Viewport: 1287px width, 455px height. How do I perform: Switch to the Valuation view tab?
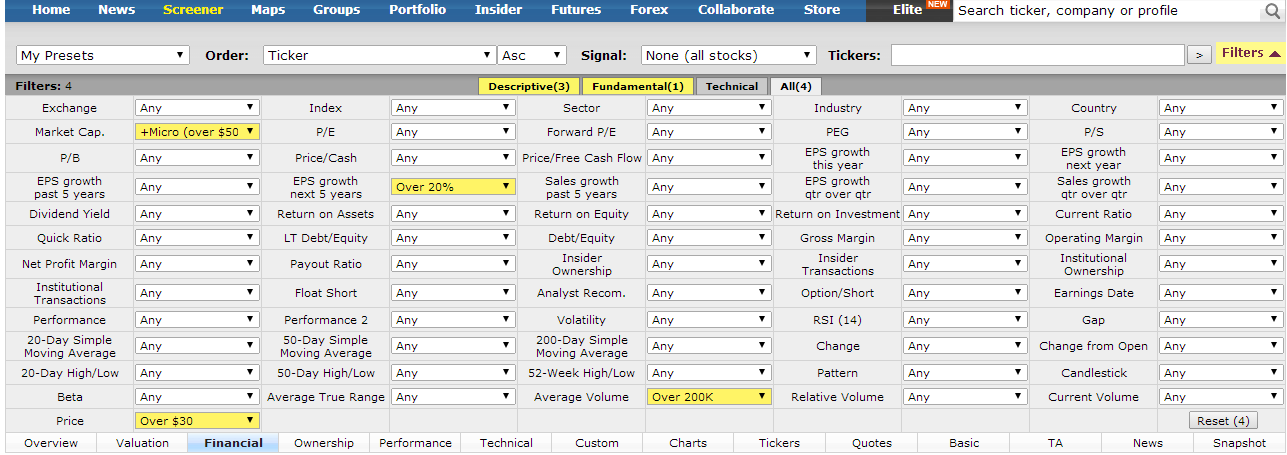pos(142,443)
